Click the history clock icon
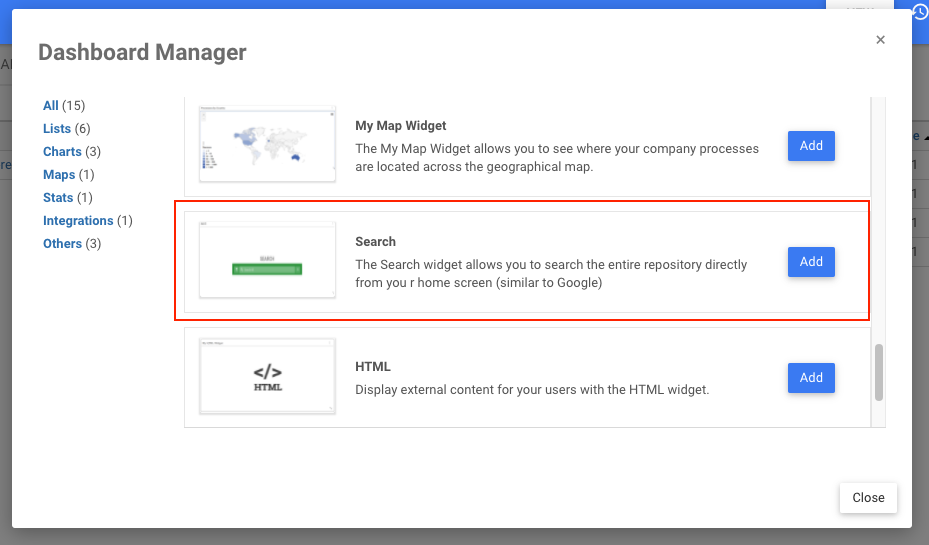The image size is (929, 545). coord(920,12)
